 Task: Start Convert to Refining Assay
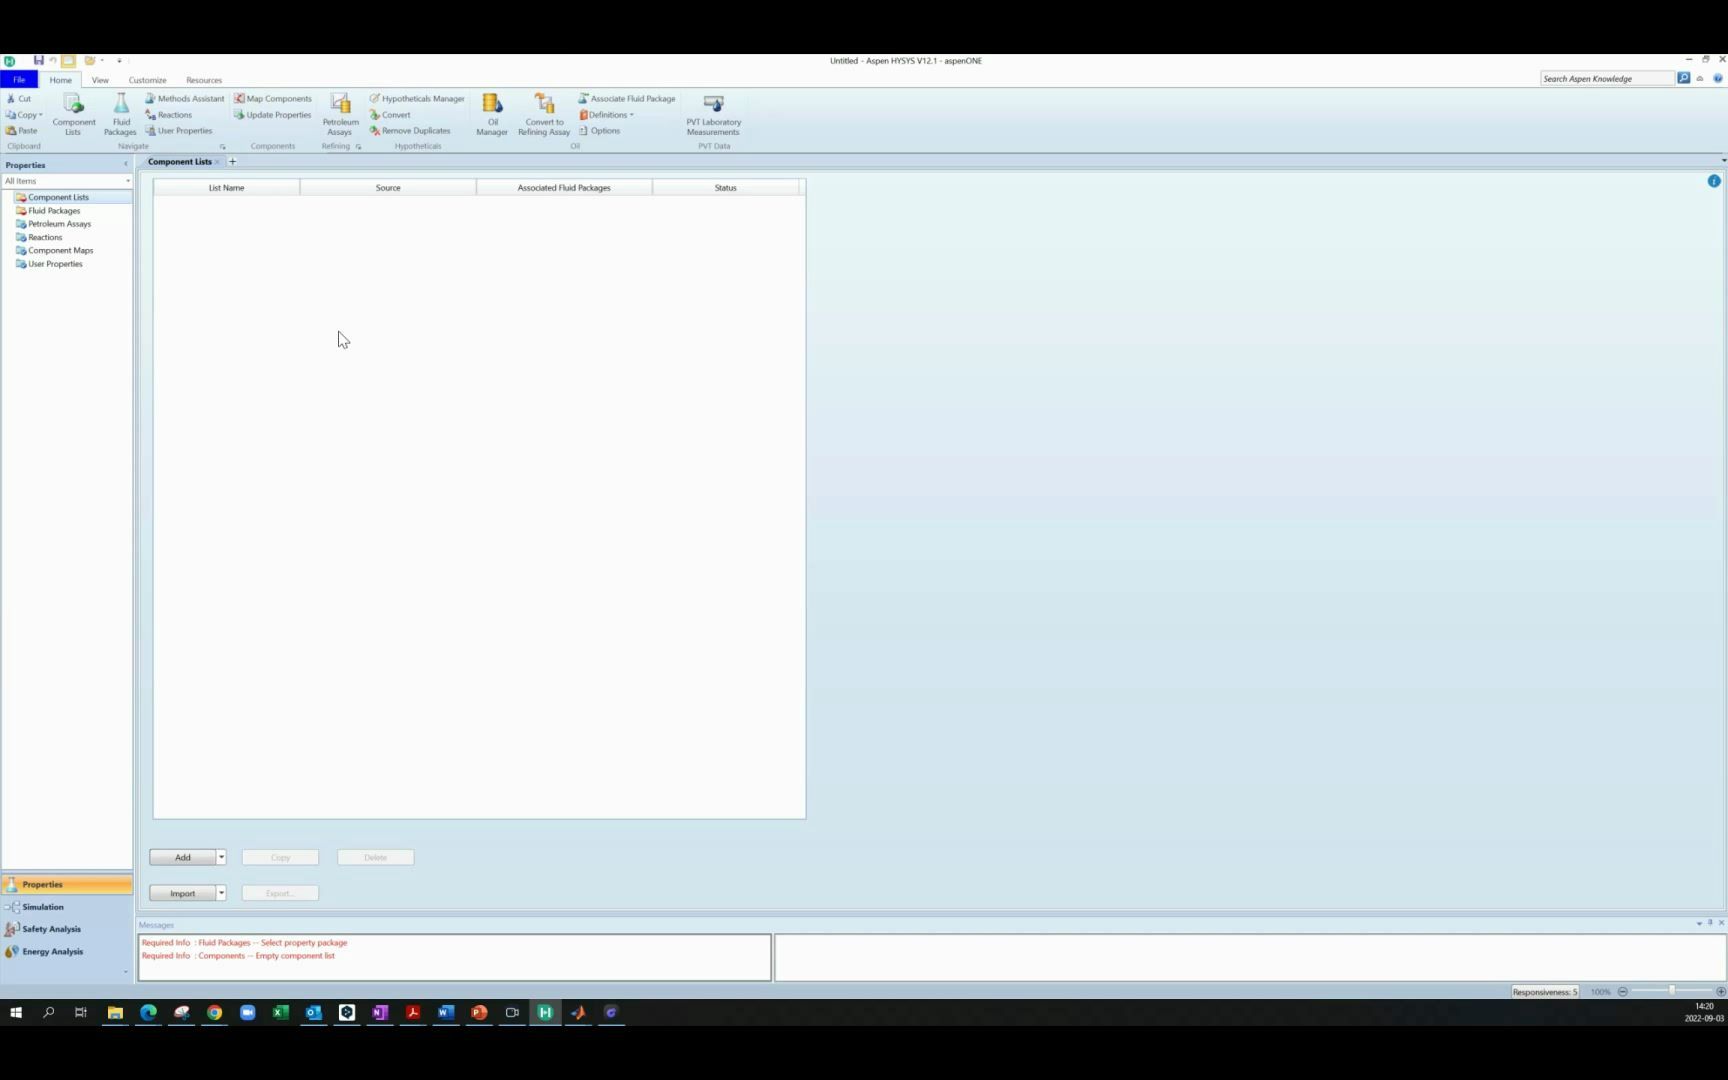[543, 113]
